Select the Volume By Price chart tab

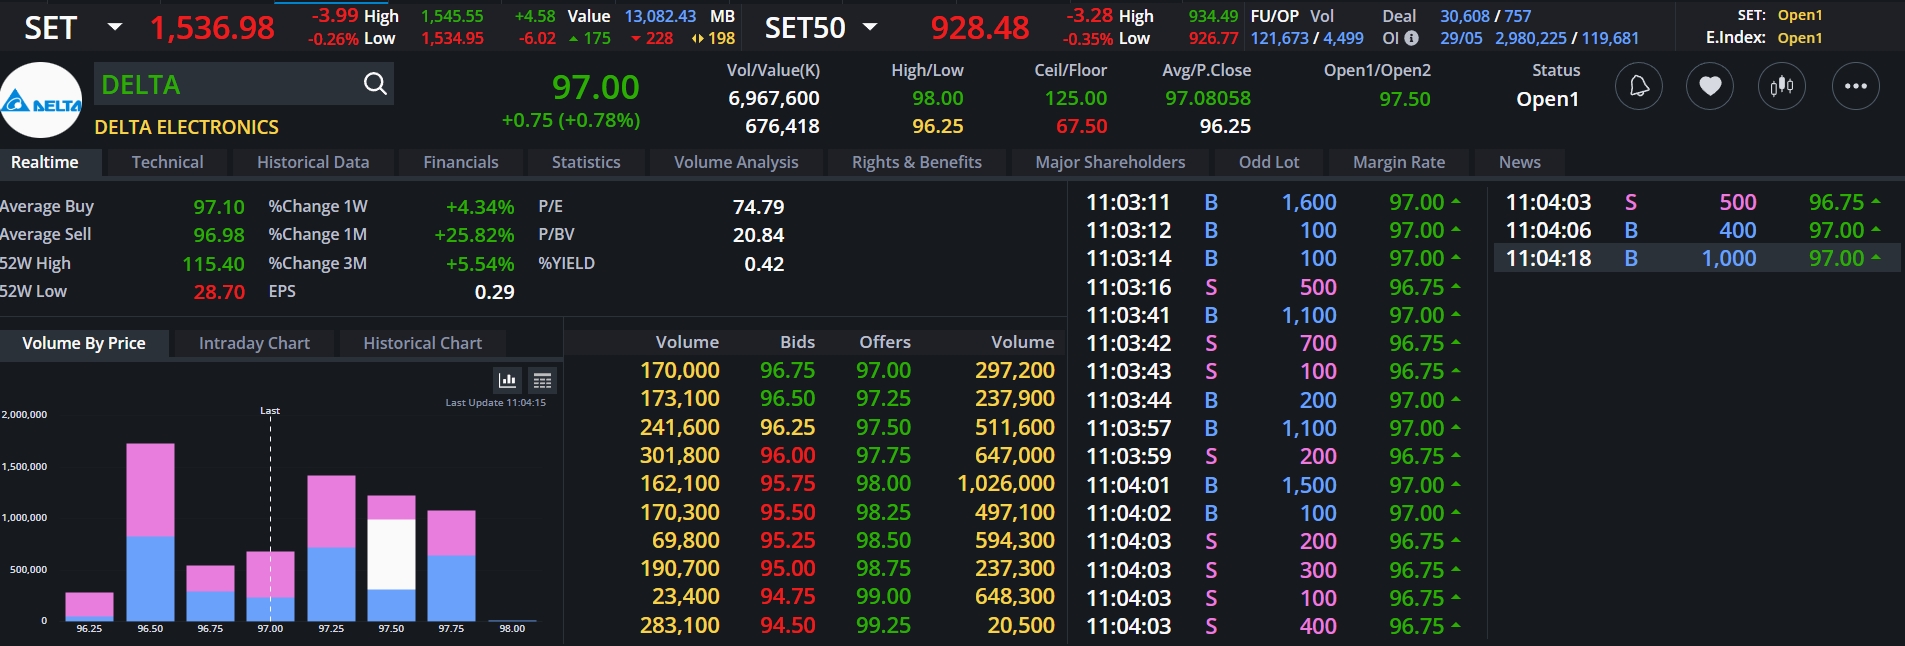(x=84, y=343)
